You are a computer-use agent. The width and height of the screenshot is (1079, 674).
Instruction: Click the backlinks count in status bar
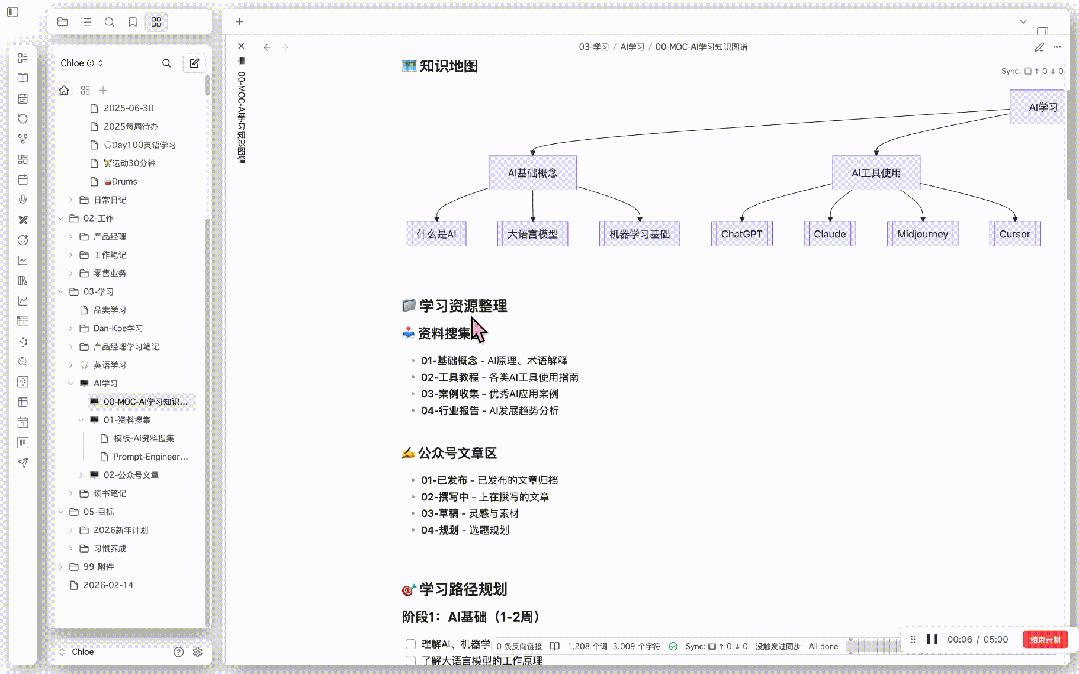519,646
